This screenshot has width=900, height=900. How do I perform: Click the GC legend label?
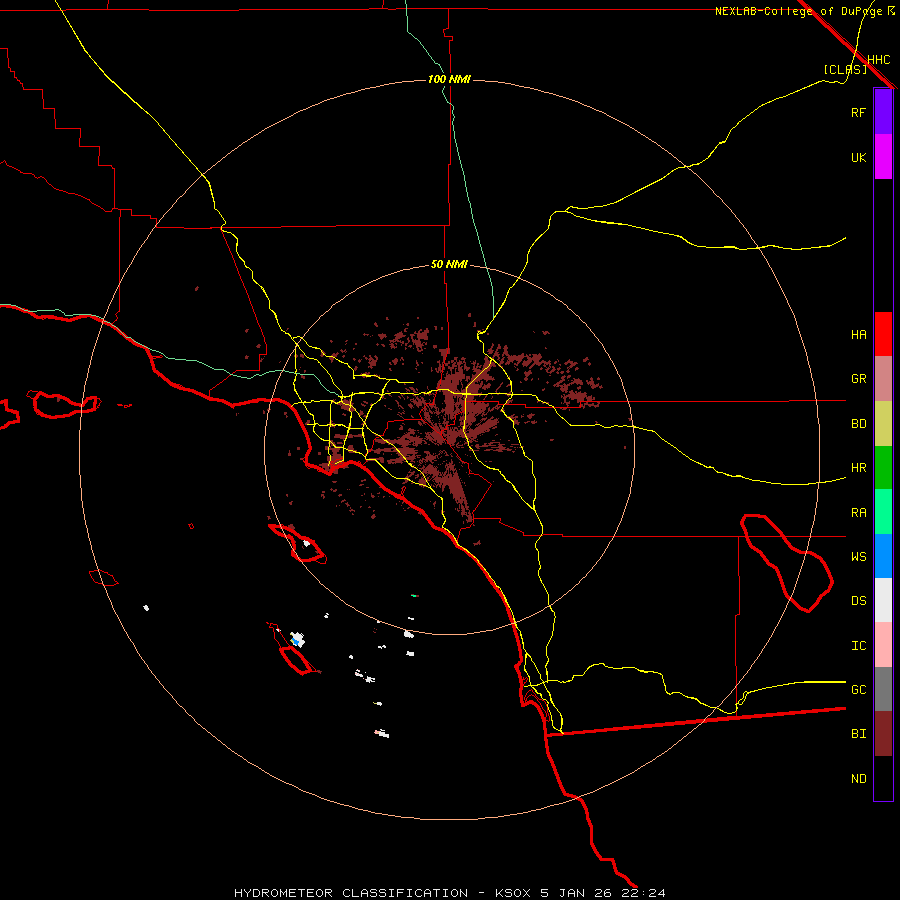pos(858,690)
